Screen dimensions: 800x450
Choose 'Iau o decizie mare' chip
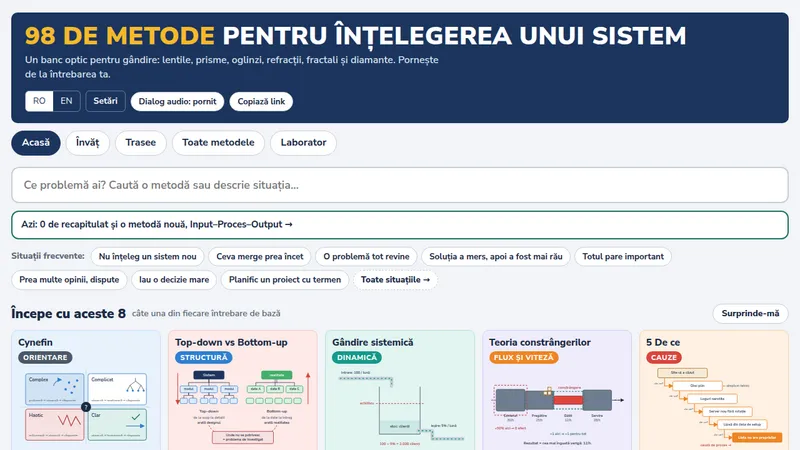pyautogui.click(x=174, y=280)
